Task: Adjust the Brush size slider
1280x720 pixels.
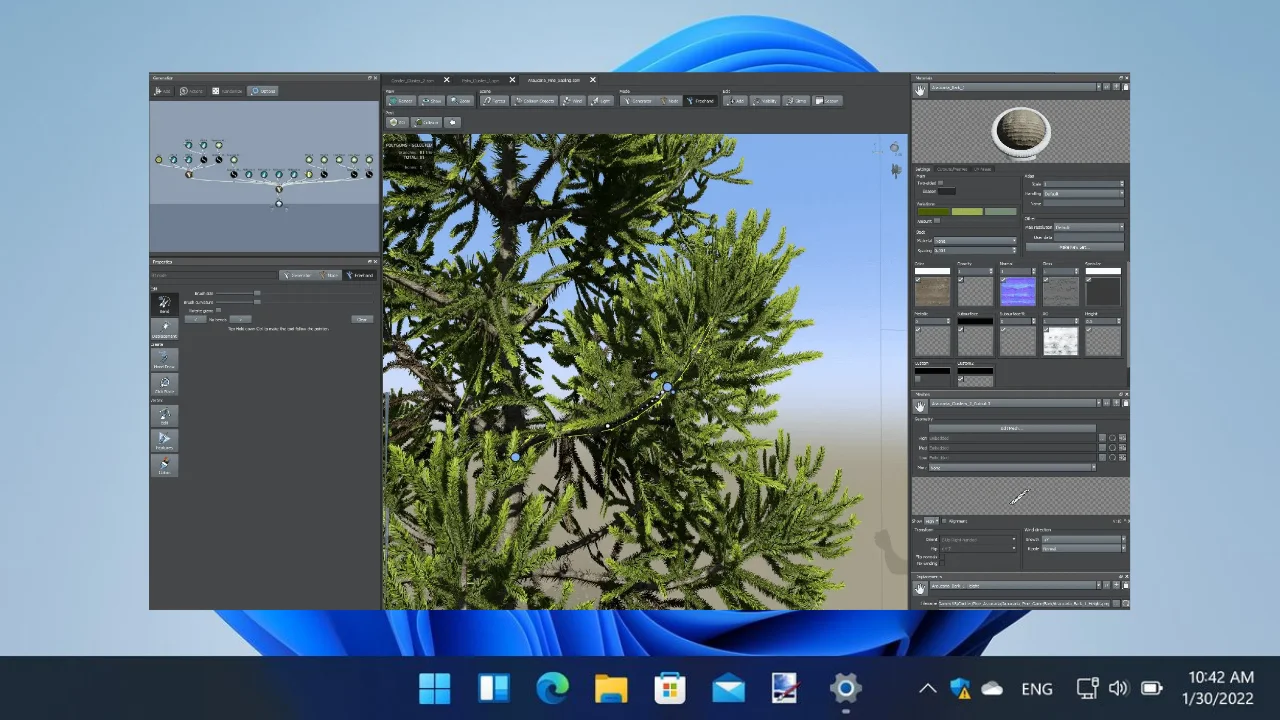Action: 257,293
